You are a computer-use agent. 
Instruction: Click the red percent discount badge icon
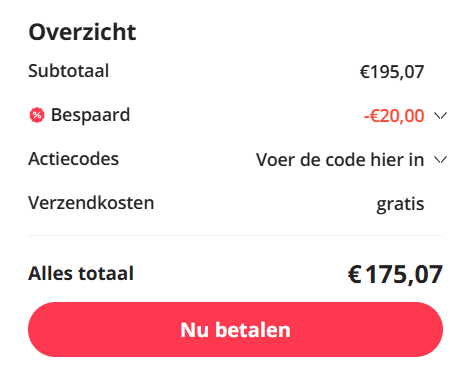coord(37,115)
